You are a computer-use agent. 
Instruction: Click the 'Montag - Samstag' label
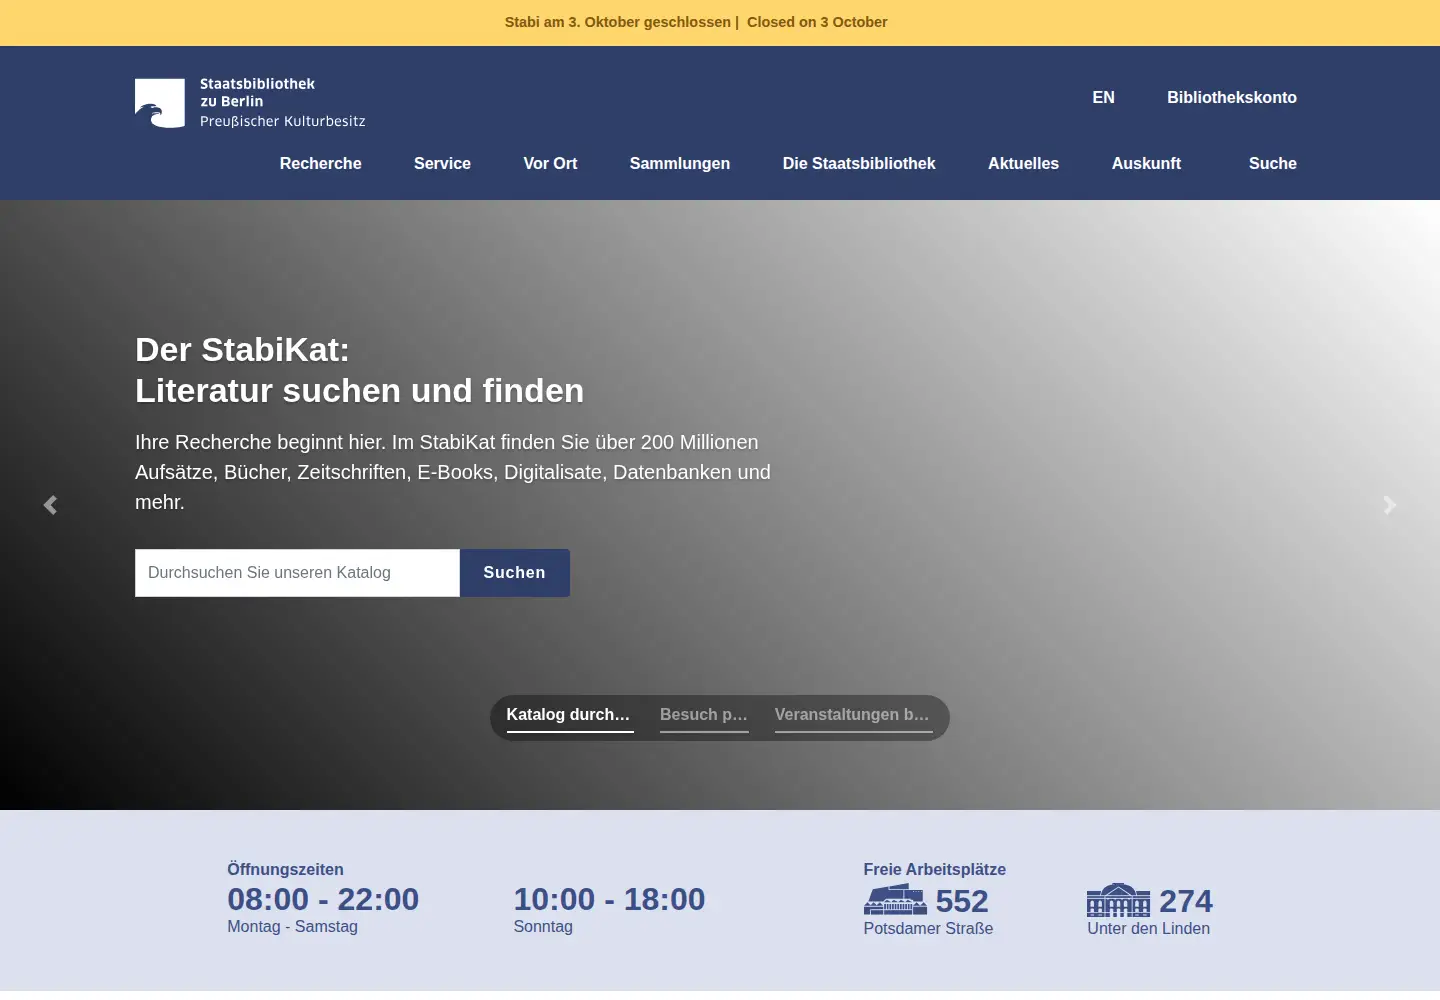click(292, 926)
